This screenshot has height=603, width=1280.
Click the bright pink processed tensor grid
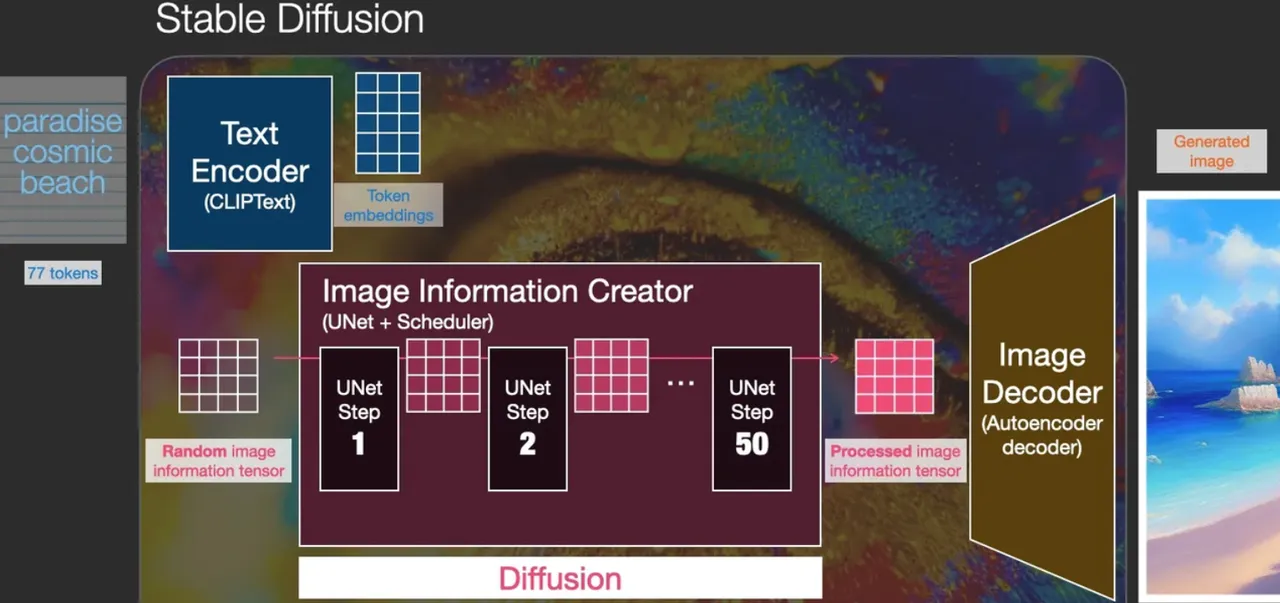[894, 375]
